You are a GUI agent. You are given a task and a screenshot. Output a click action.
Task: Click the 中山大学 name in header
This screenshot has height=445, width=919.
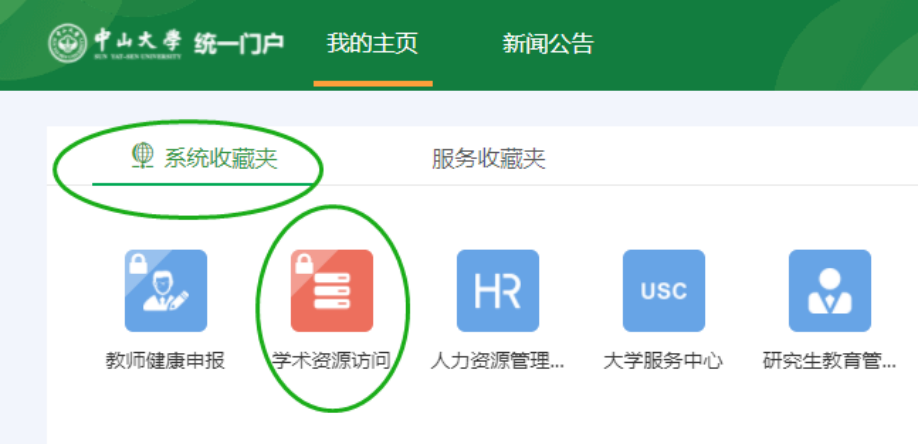pyautogui.click(x=137, y=41)
